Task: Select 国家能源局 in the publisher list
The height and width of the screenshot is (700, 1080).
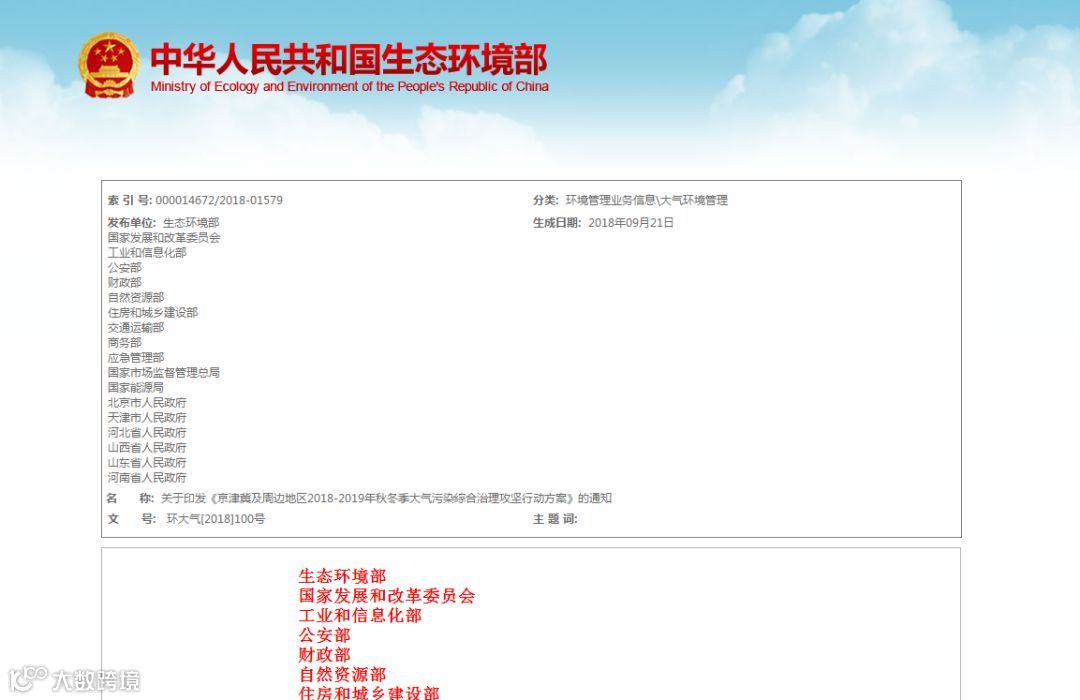Action: click(x=136, y=388)
